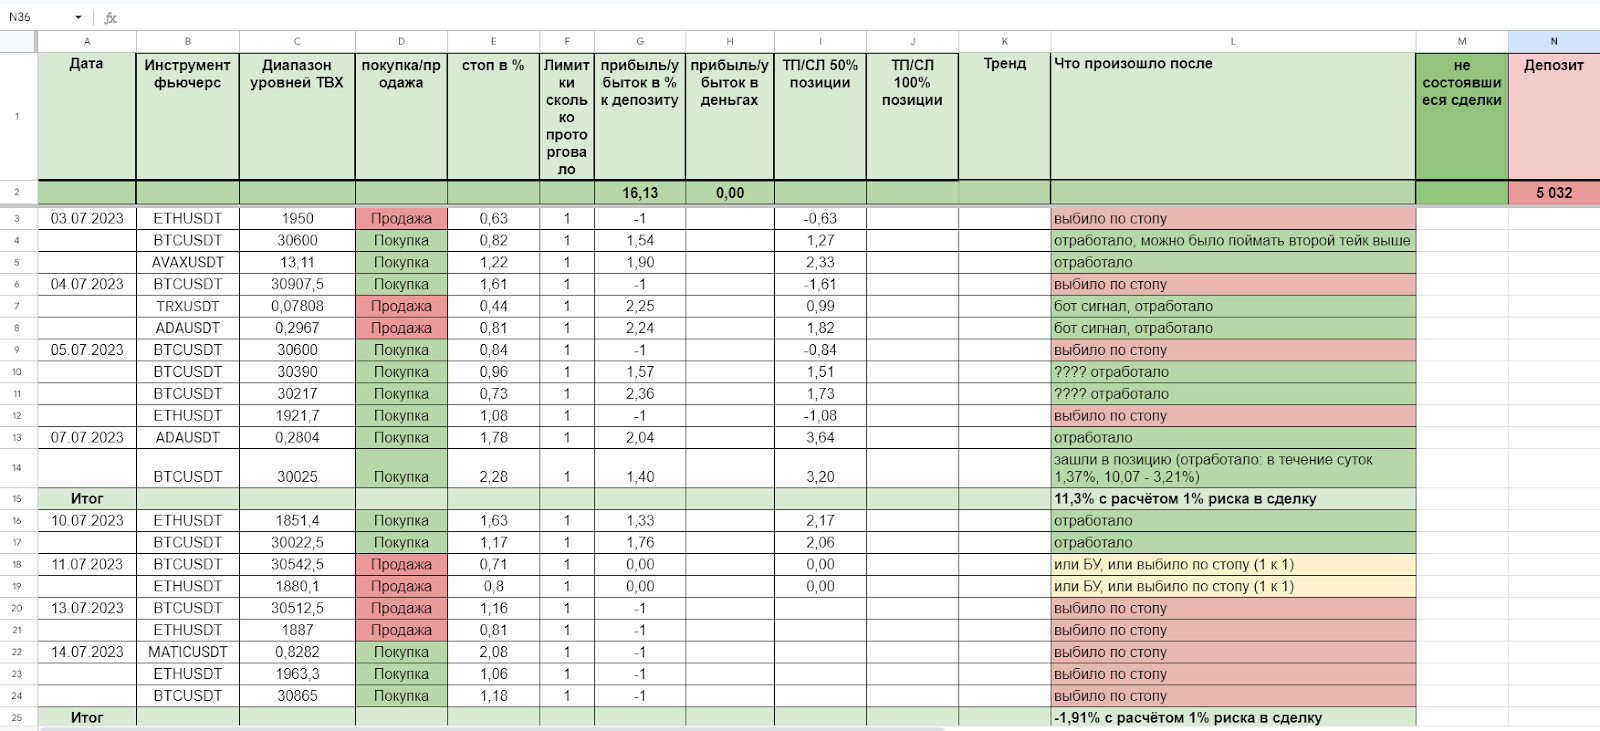Click level cell 30542,5

(x=297, y=564)
